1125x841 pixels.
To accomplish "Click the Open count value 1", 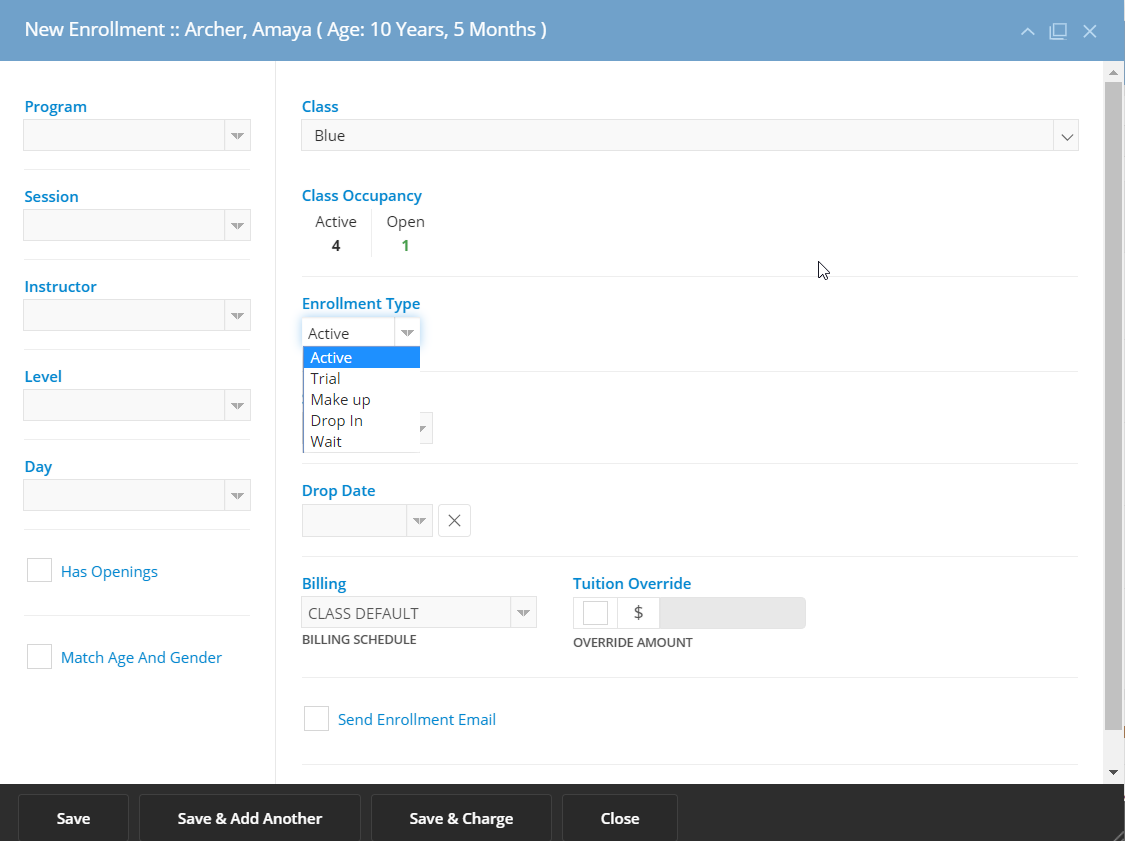I will click(405, 245).
